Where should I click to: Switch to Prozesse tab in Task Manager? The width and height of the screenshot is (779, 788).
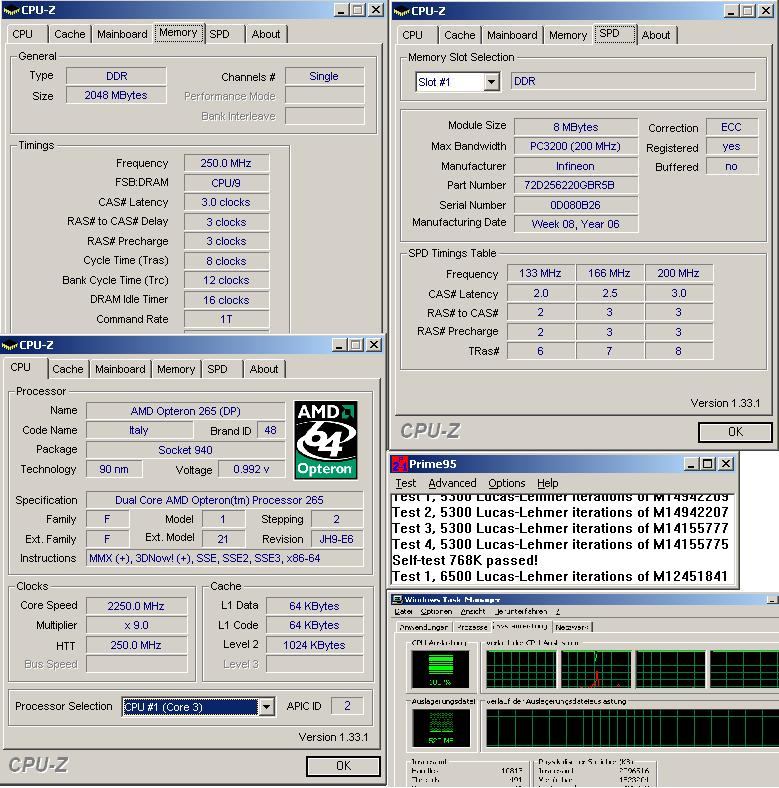pyautogui.click(x=472, y=627)
